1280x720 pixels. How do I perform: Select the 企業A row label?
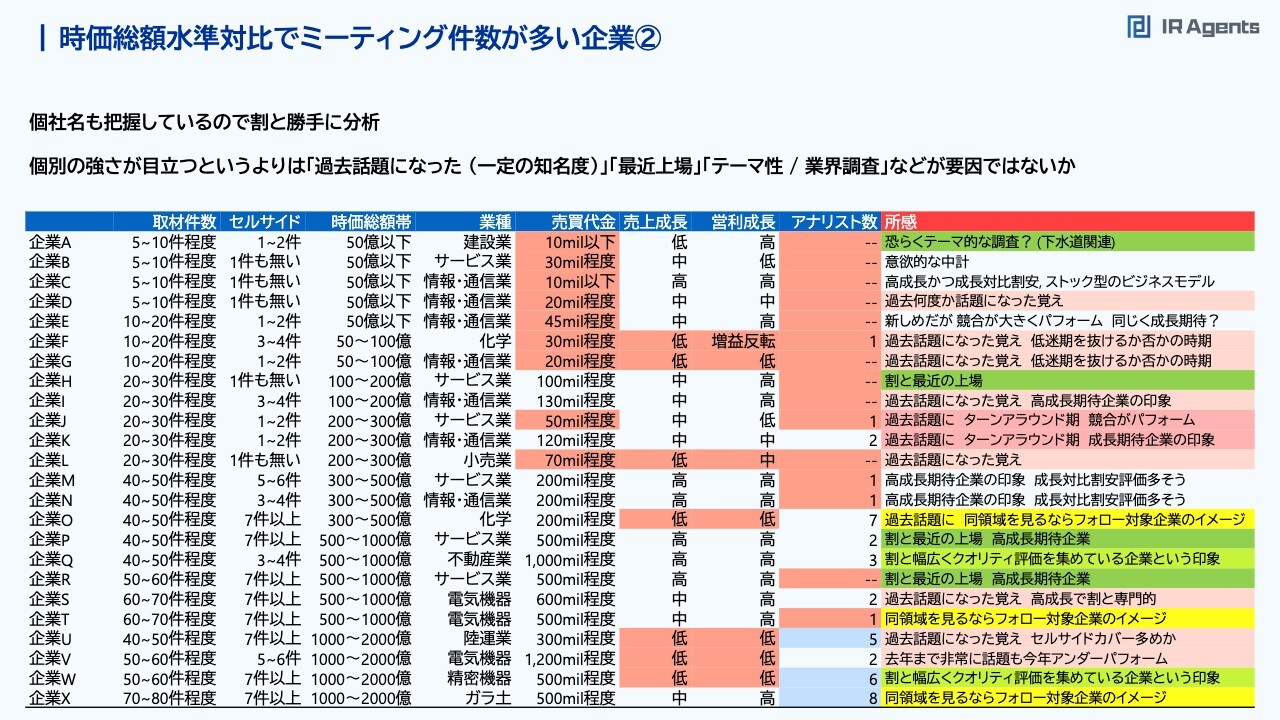point(51,242)
